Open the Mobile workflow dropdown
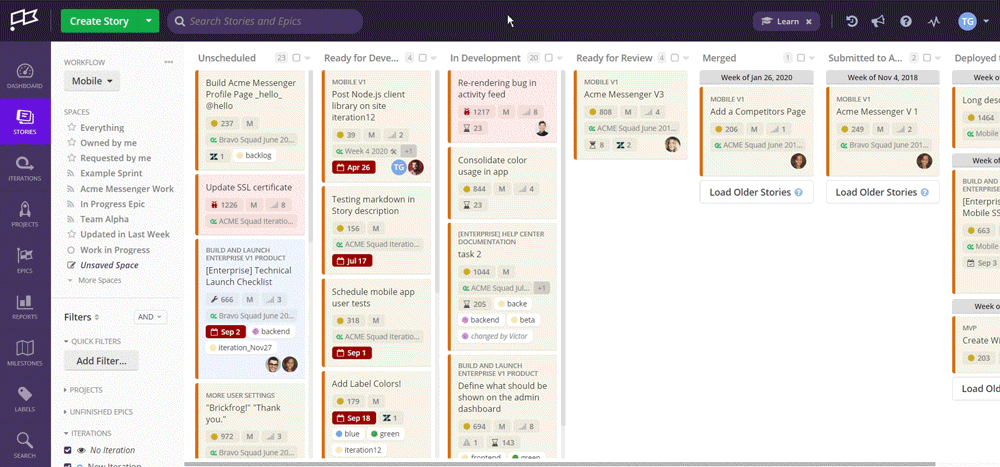This screenshot has width=1000, height=467. pyautogui.click(x=92, y=81)
